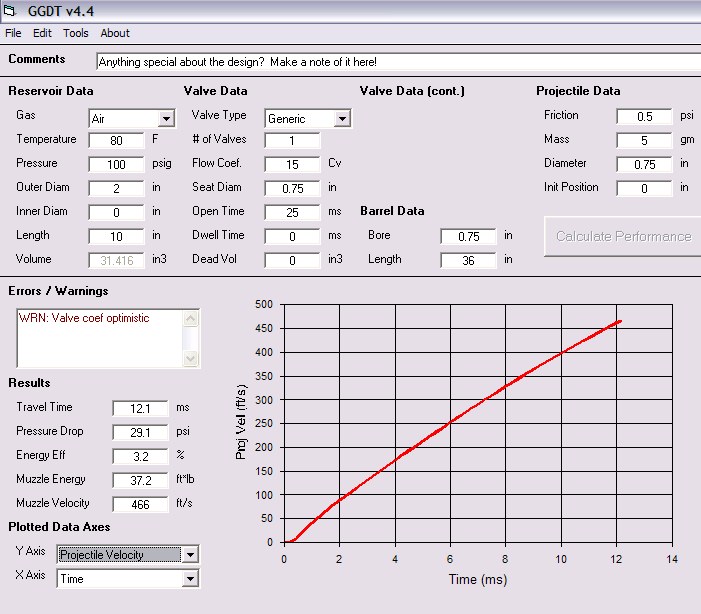Click the reservoir Pressure input field
The height and width of the screenshot is (614, 701).
tap(116, 165)
